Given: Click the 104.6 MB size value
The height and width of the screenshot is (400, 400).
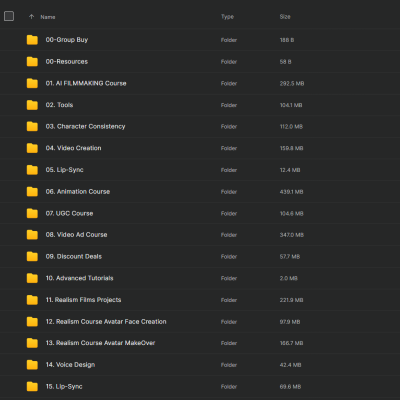Looking at the screenshot, I should coord(291,213).
